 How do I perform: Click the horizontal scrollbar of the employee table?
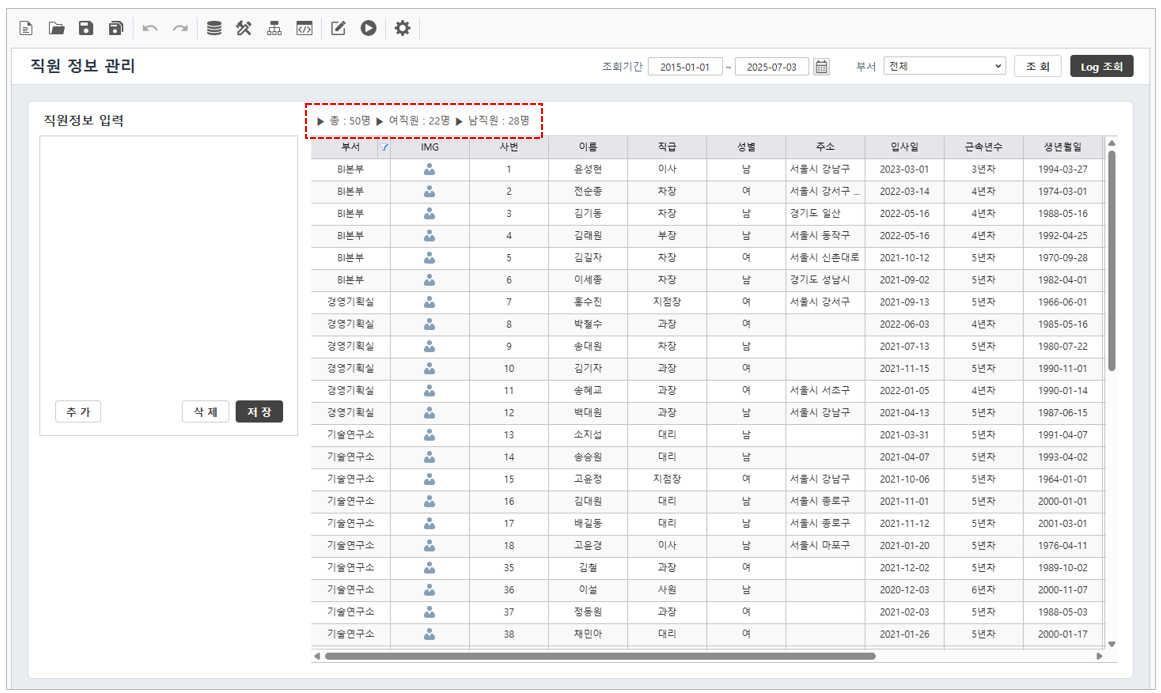point(600,656)
